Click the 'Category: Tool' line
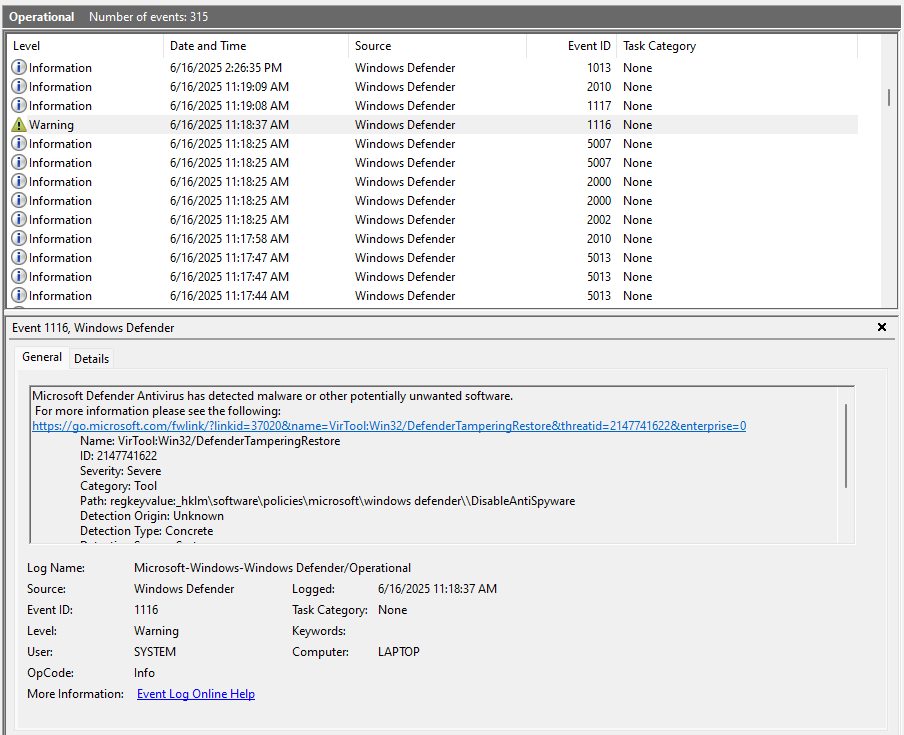The width and height of the screenshot is (904, 735). point(118,486)
